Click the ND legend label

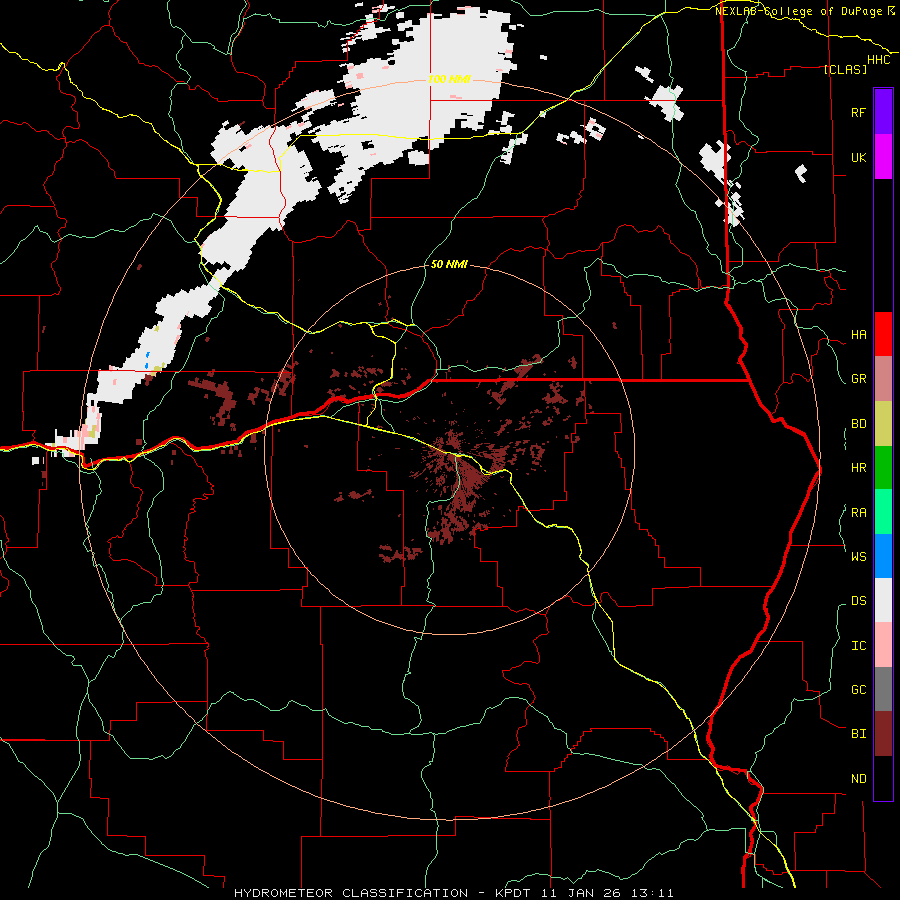pos(858,779)
